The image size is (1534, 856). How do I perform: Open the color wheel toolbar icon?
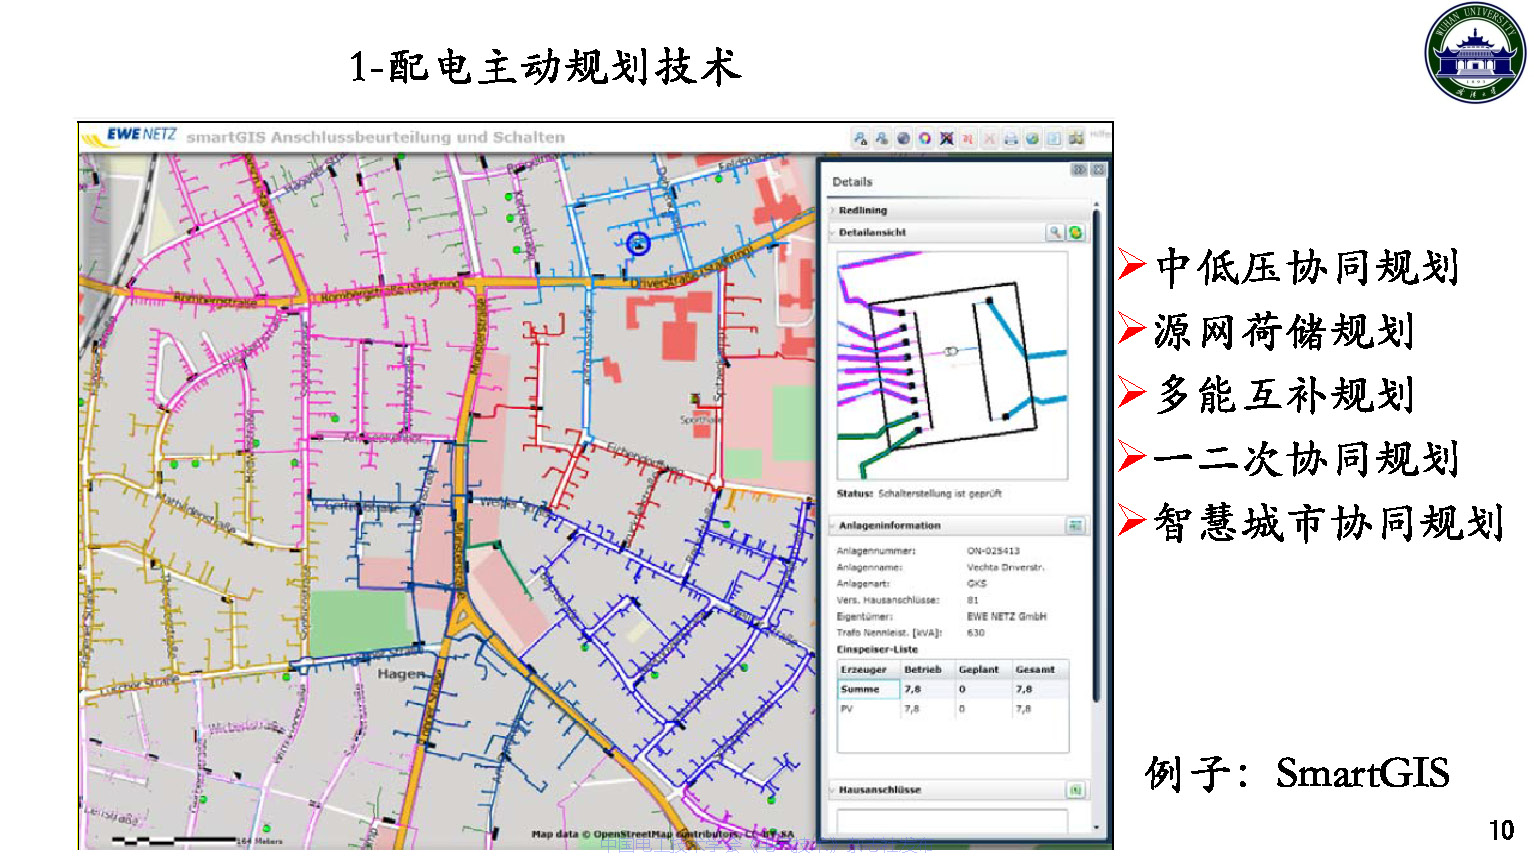(924, 139)
